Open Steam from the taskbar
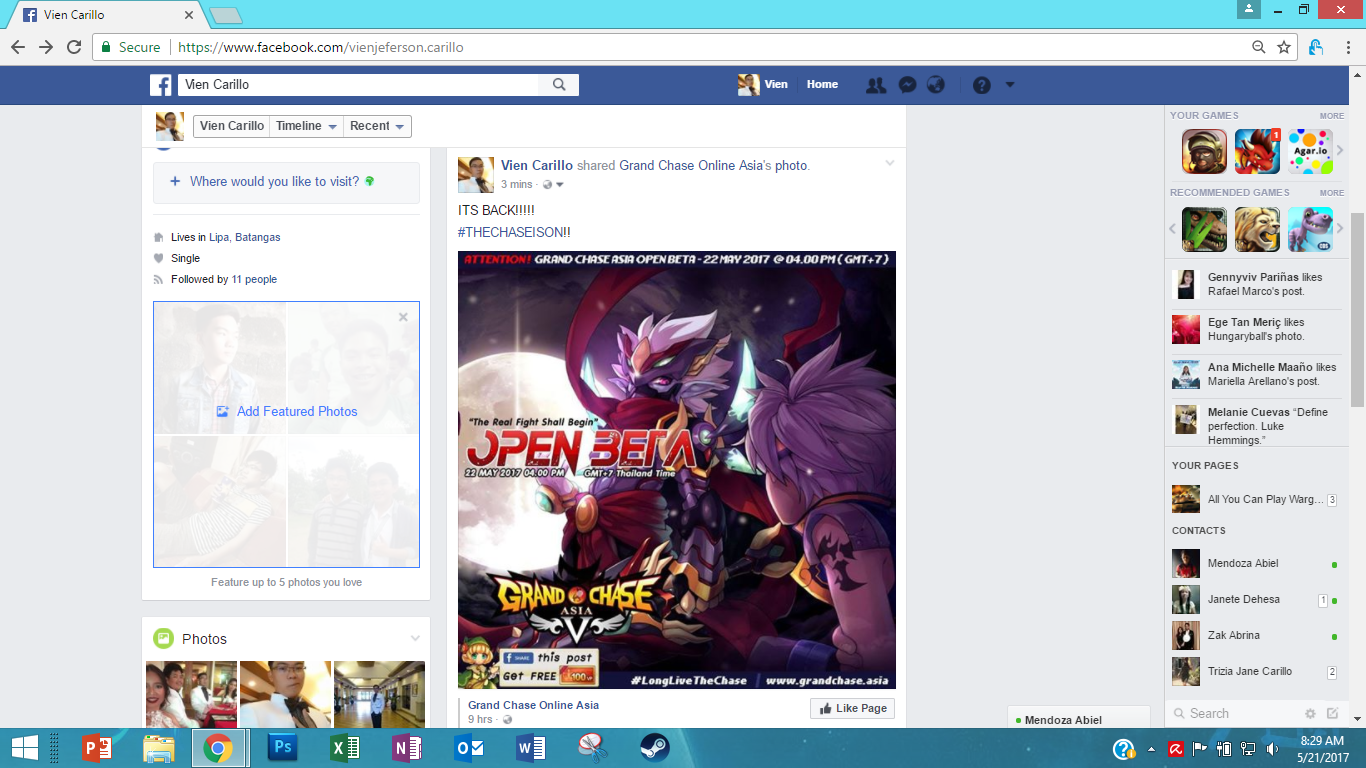1366x768 pixels. pos(655,748)
